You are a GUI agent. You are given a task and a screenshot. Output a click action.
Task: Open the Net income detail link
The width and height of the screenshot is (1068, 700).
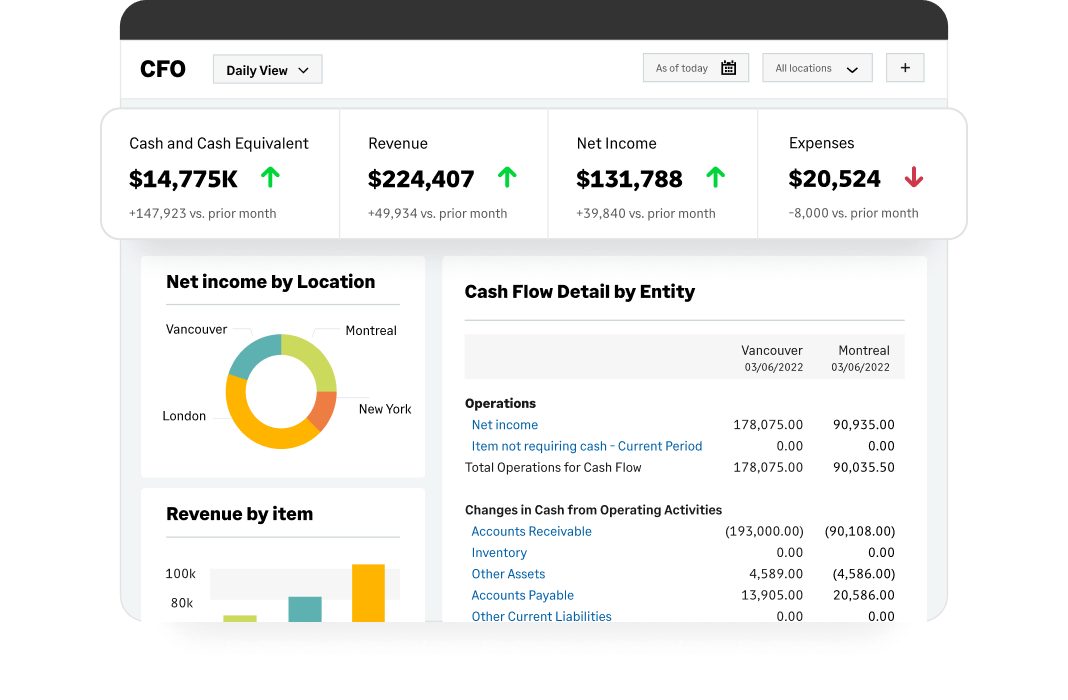(504, 424)
